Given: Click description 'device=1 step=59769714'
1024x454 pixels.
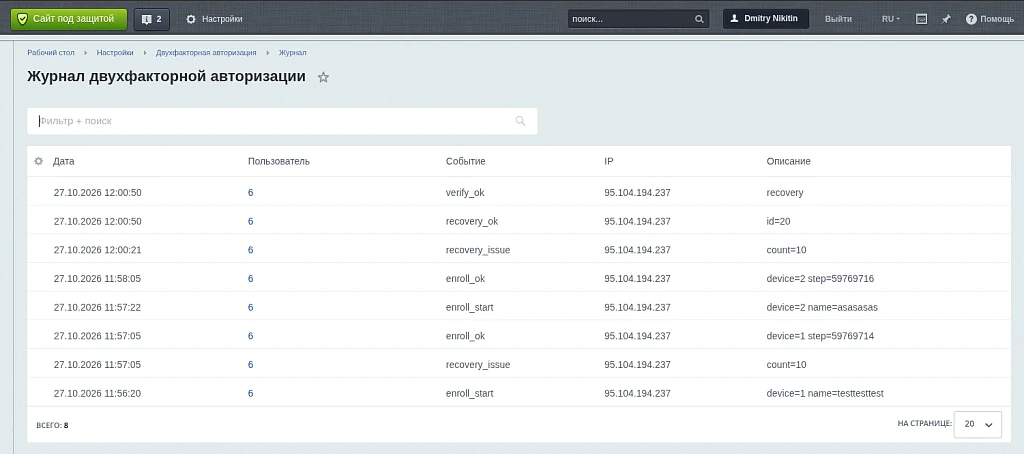Looking at the screenshot, I should pyautogui.click(x=820, y=336).
